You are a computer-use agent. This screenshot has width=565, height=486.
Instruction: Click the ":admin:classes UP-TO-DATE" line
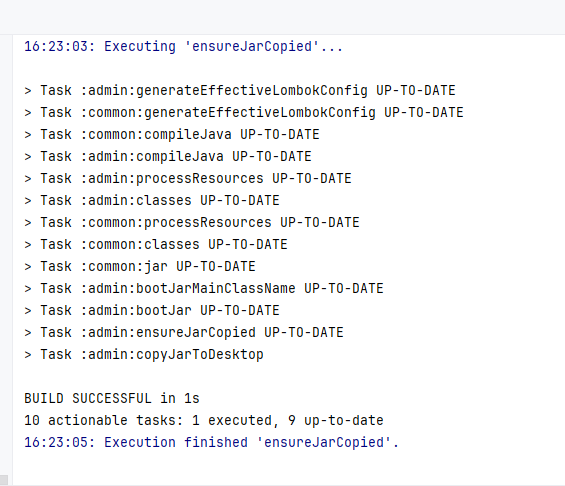[x=151, y=201]
